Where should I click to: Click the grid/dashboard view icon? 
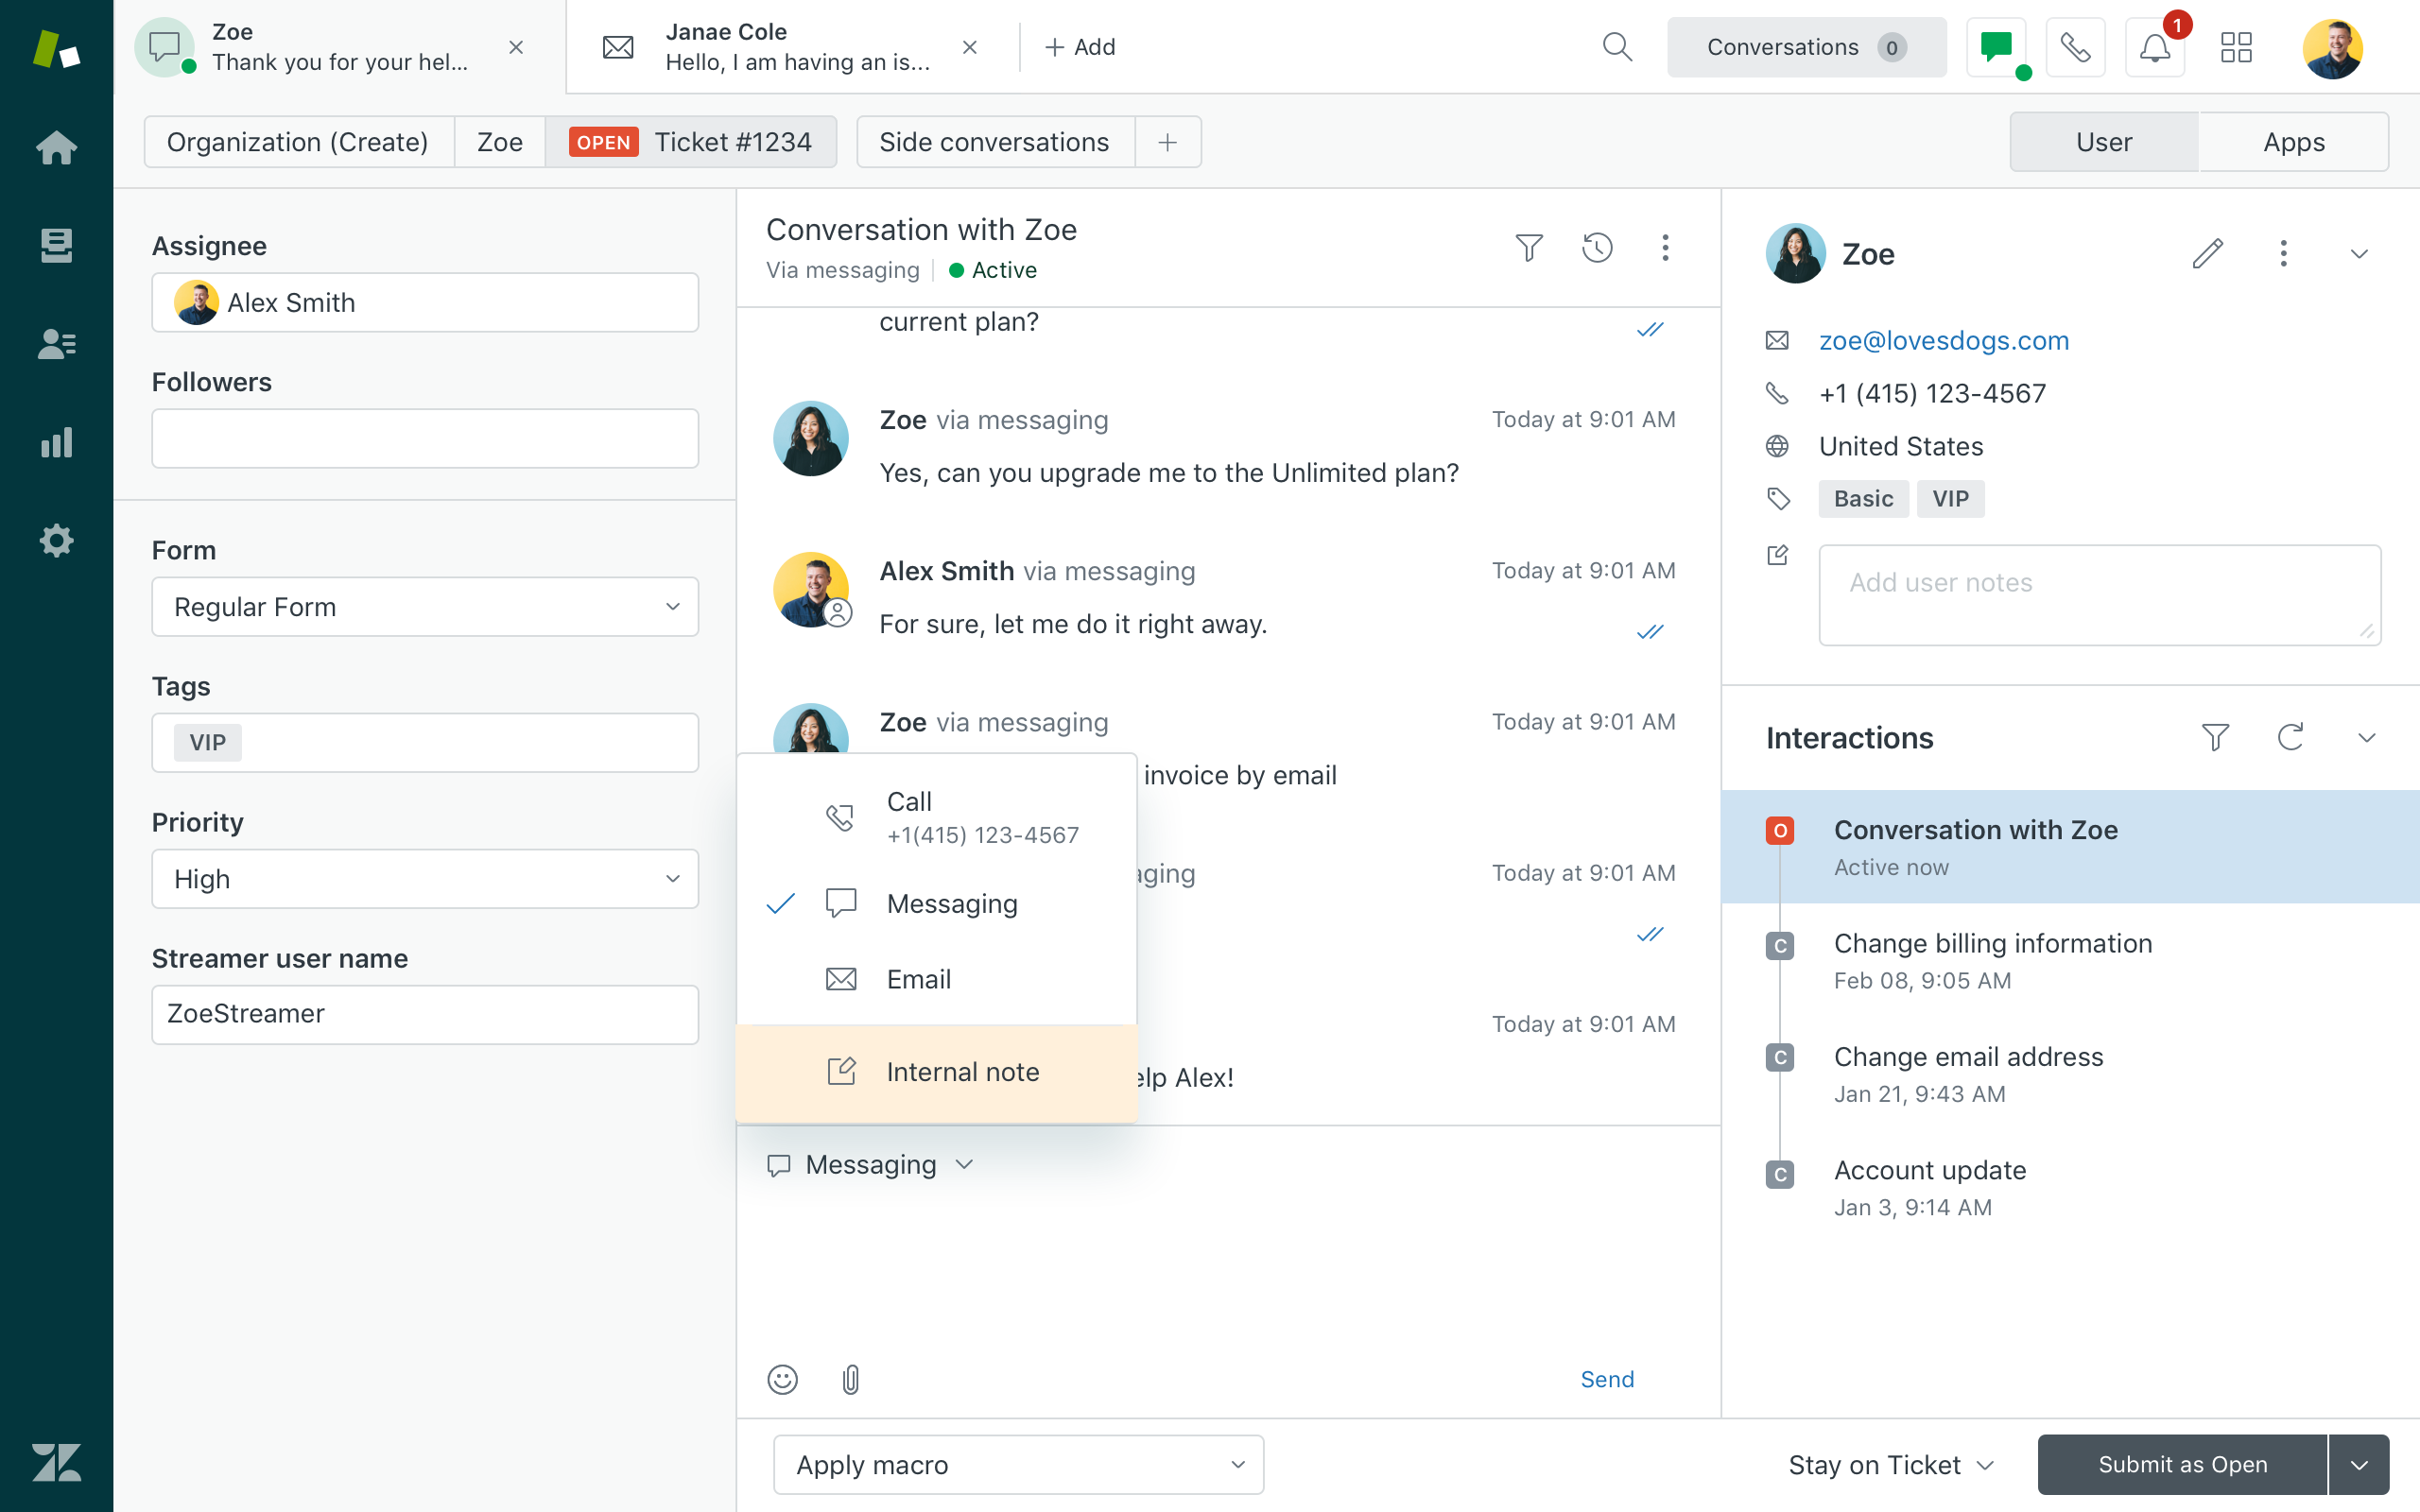point(2237,47)
